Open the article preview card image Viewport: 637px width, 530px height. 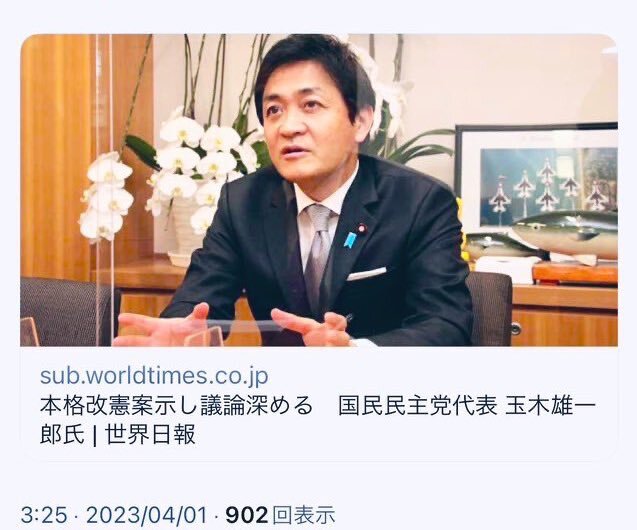pyautogui.click(x=319, y=190)
